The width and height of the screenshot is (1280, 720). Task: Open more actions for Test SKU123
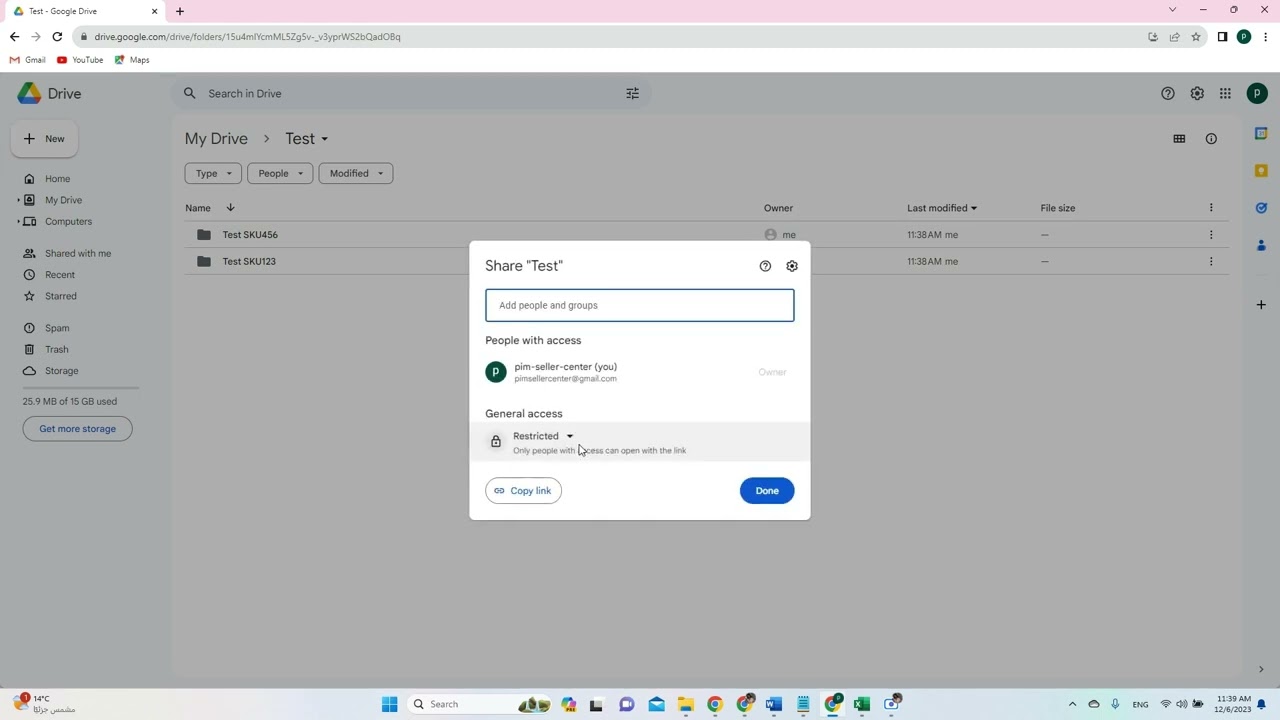pos(1211,262)
